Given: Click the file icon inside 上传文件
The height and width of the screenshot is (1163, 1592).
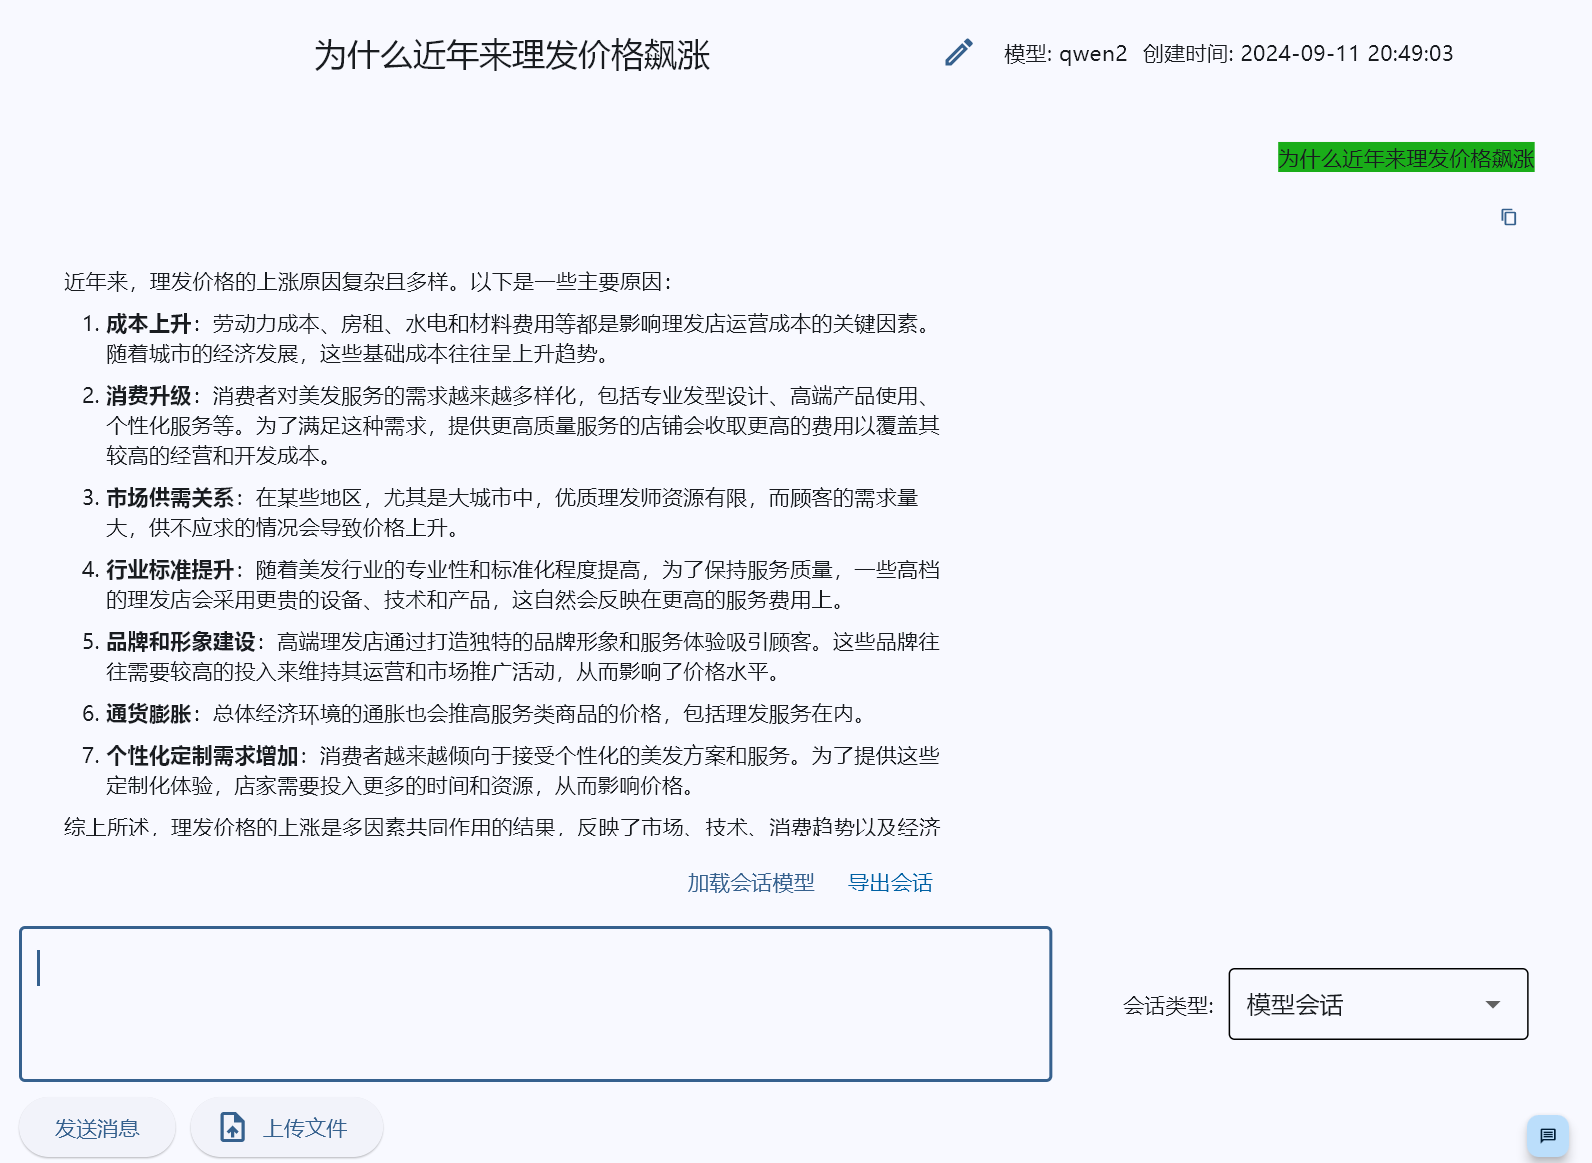Looking at the screenshot, I should click(232, 1128).
